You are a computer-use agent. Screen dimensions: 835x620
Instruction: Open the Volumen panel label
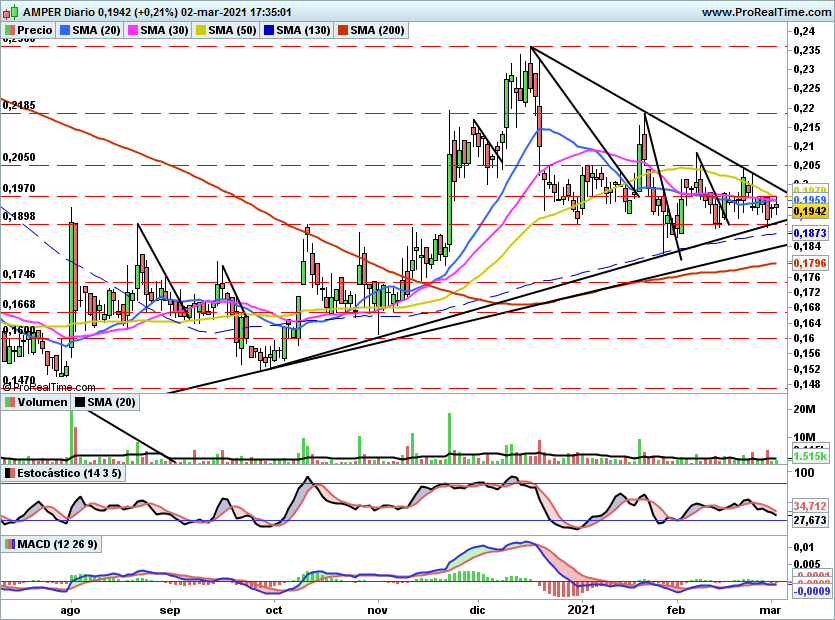[42, 402]
